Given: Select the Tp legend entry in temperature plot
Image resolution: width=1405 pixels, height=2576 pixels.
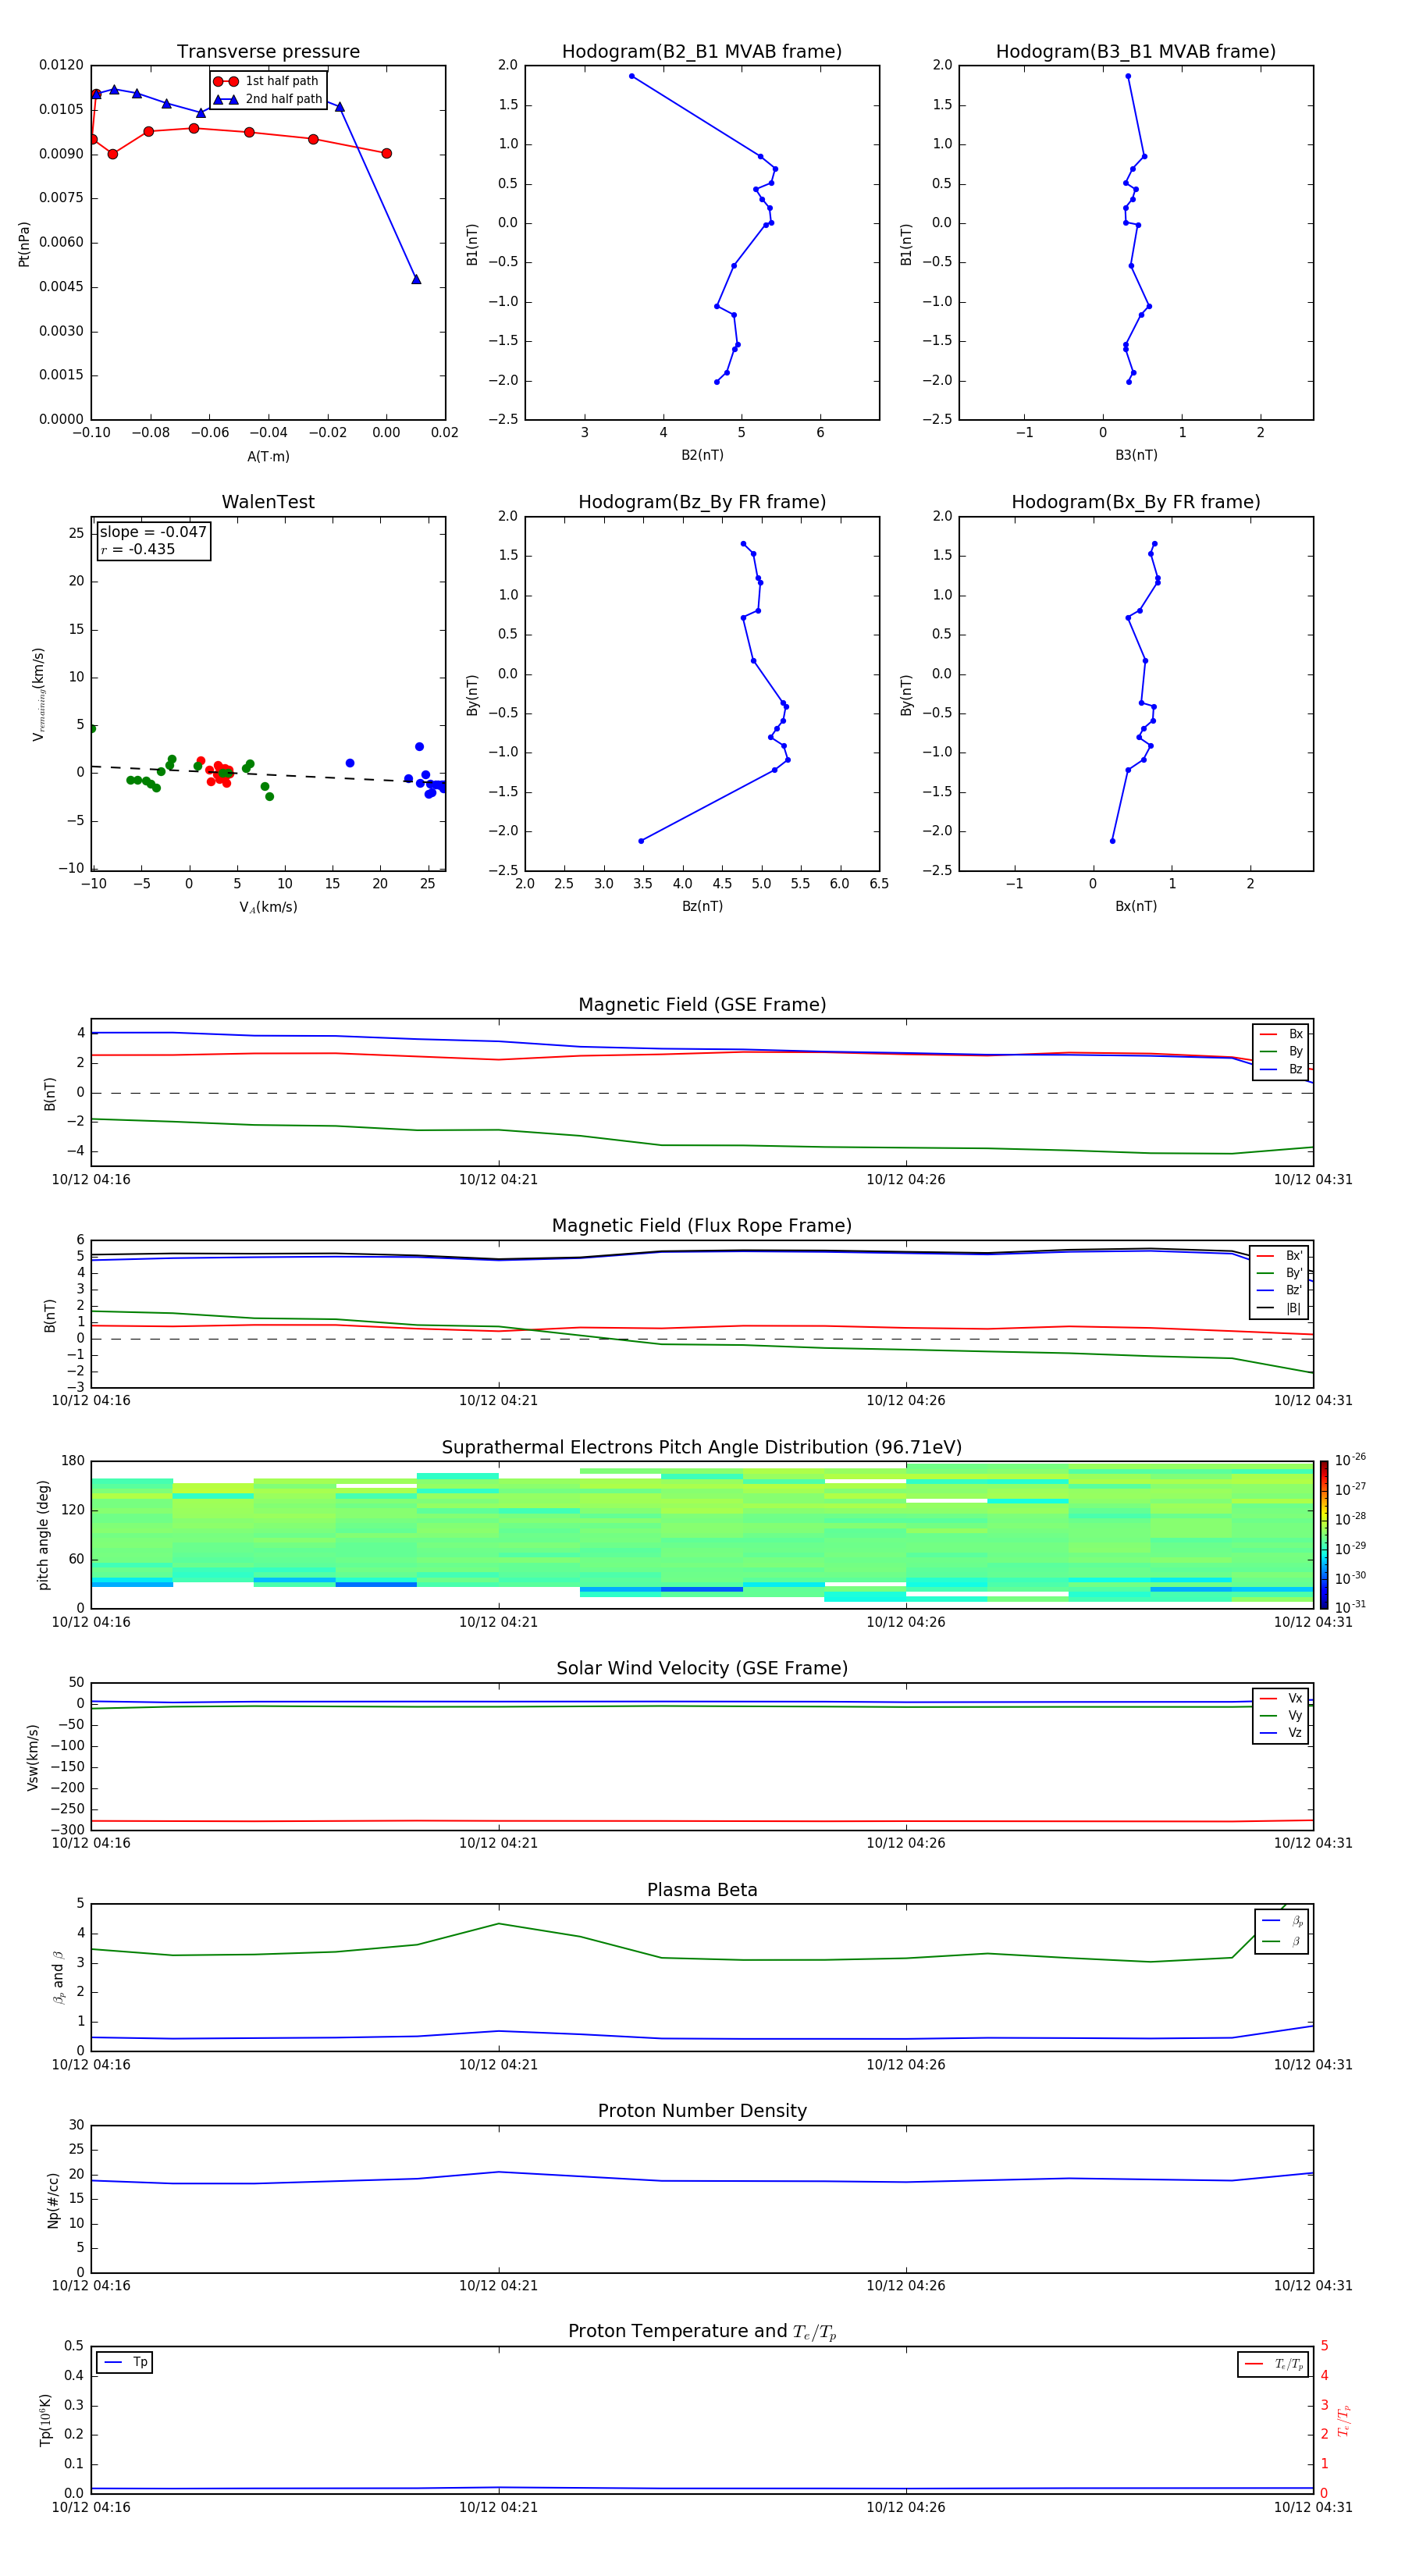Looking at the screenshot, I should pos(125,2362).
